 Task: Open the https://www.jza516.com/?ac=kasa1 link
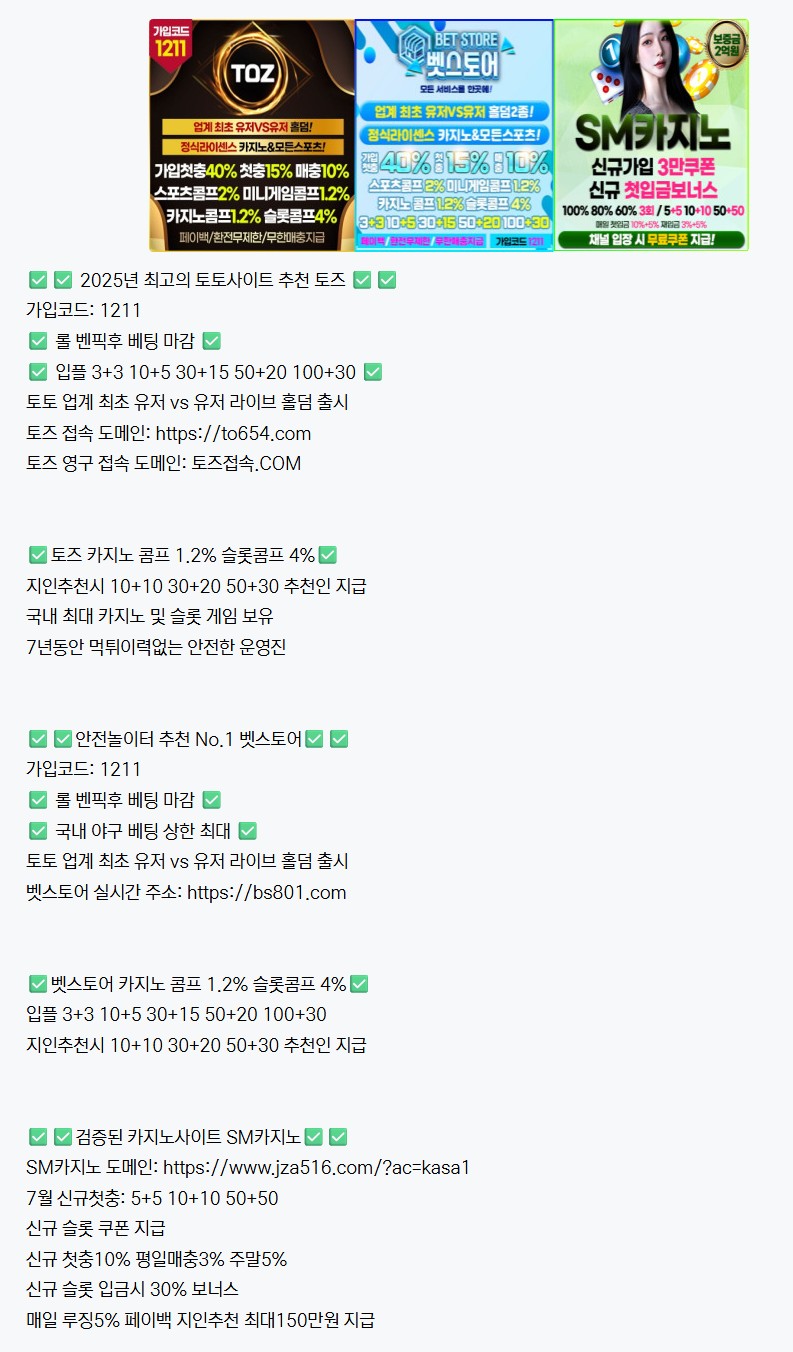click(316, 1167)
